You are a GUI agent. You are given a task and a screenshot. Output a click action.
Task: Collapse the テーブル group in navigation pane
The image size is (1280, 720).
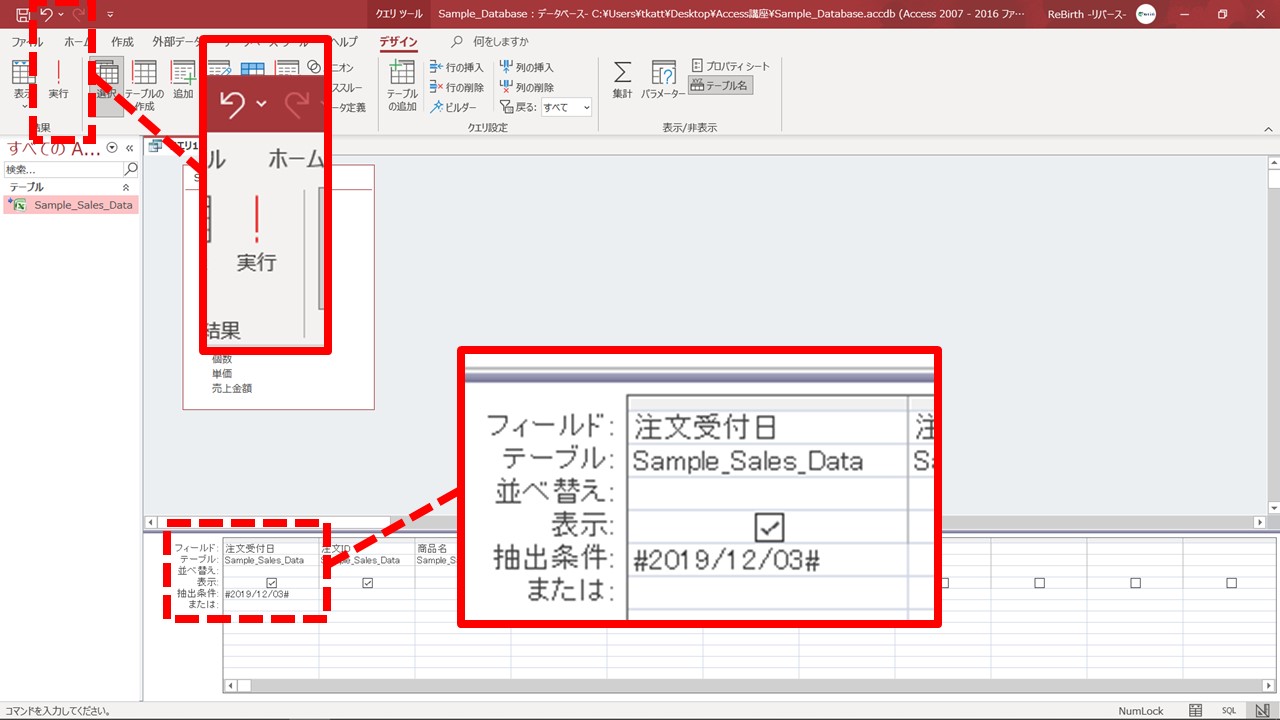click(x=126, y=187)
